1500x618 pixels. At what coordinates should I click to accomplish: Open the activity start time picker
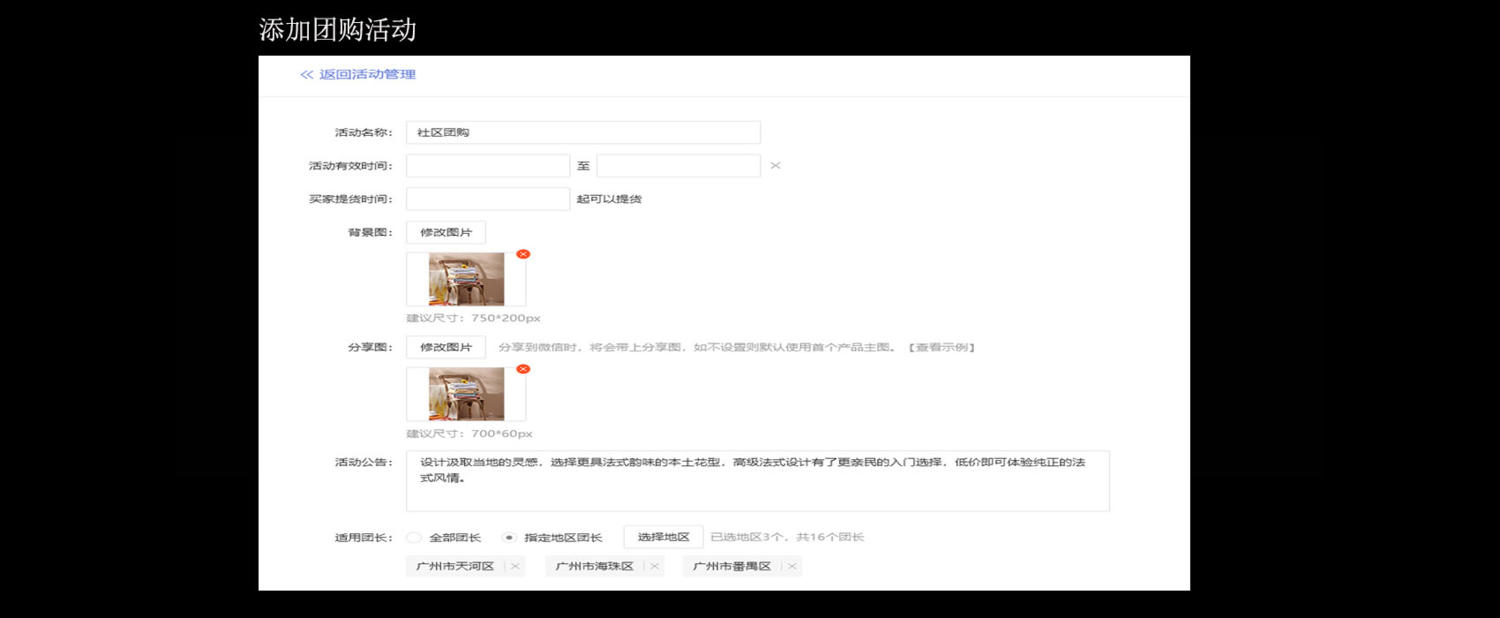(488, 166)
